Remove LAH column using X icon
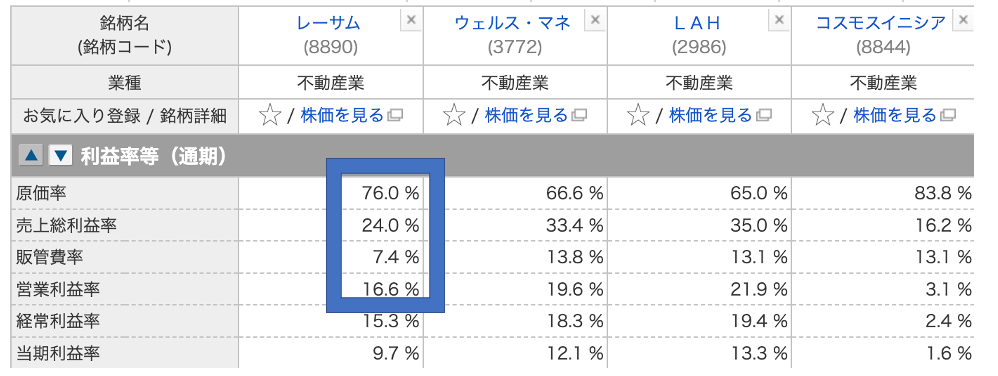The width and height of the screenshot is (998, 376). click(x=779, y=20)
